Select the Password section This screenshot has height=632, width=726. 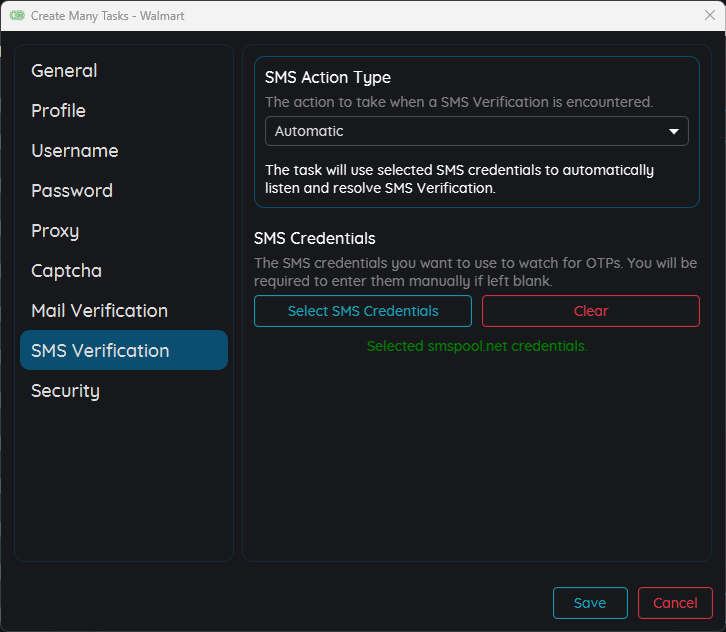pyautogui.click(x=71, y=191)
